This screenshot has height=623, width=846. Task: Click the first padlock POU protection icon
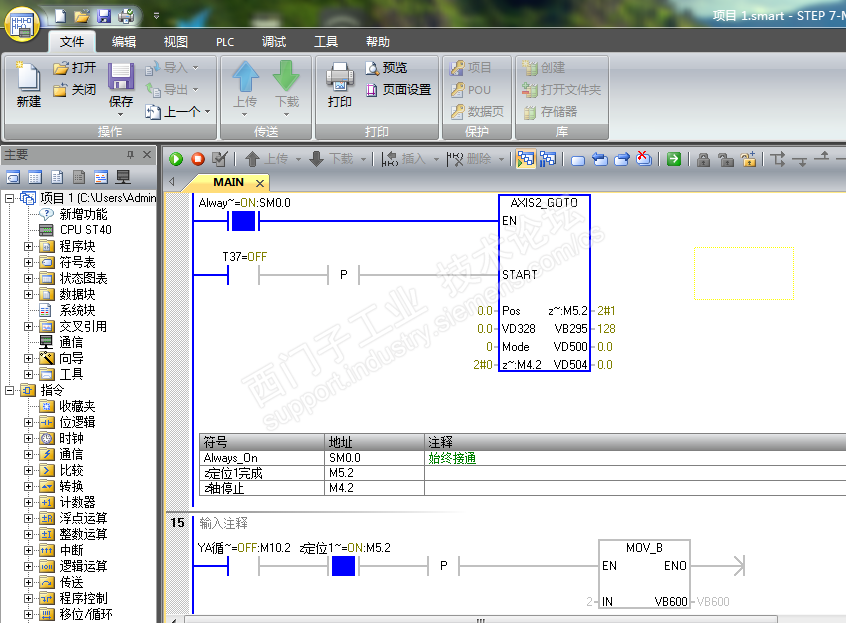click(x=703, y=160)
